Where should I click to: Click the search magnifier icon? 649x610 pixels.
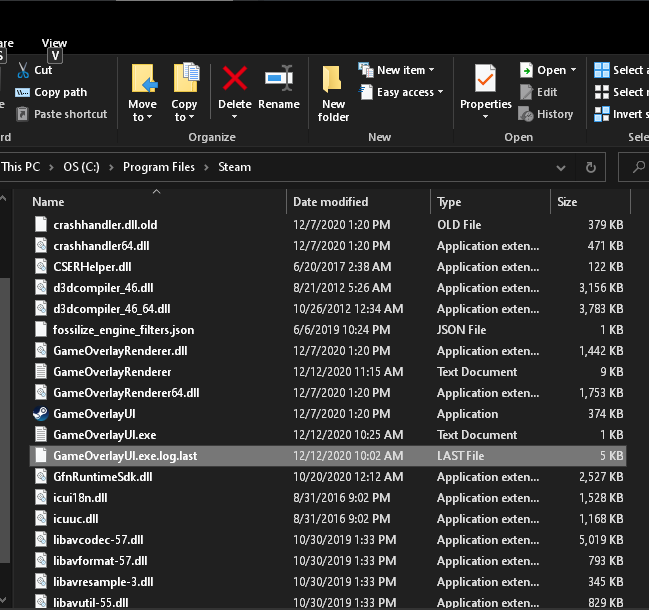[639, 167]
